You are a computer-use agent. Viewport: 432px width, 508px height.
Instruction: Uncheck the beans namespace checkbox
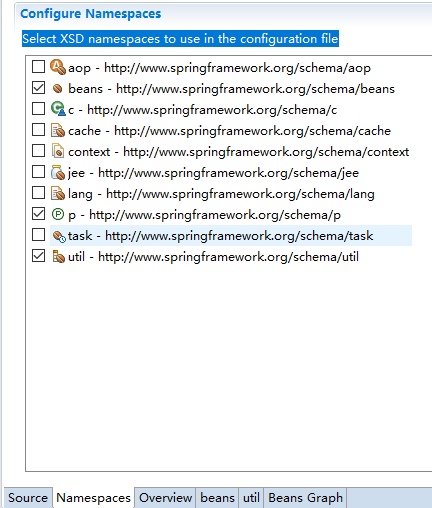[38, 88]
